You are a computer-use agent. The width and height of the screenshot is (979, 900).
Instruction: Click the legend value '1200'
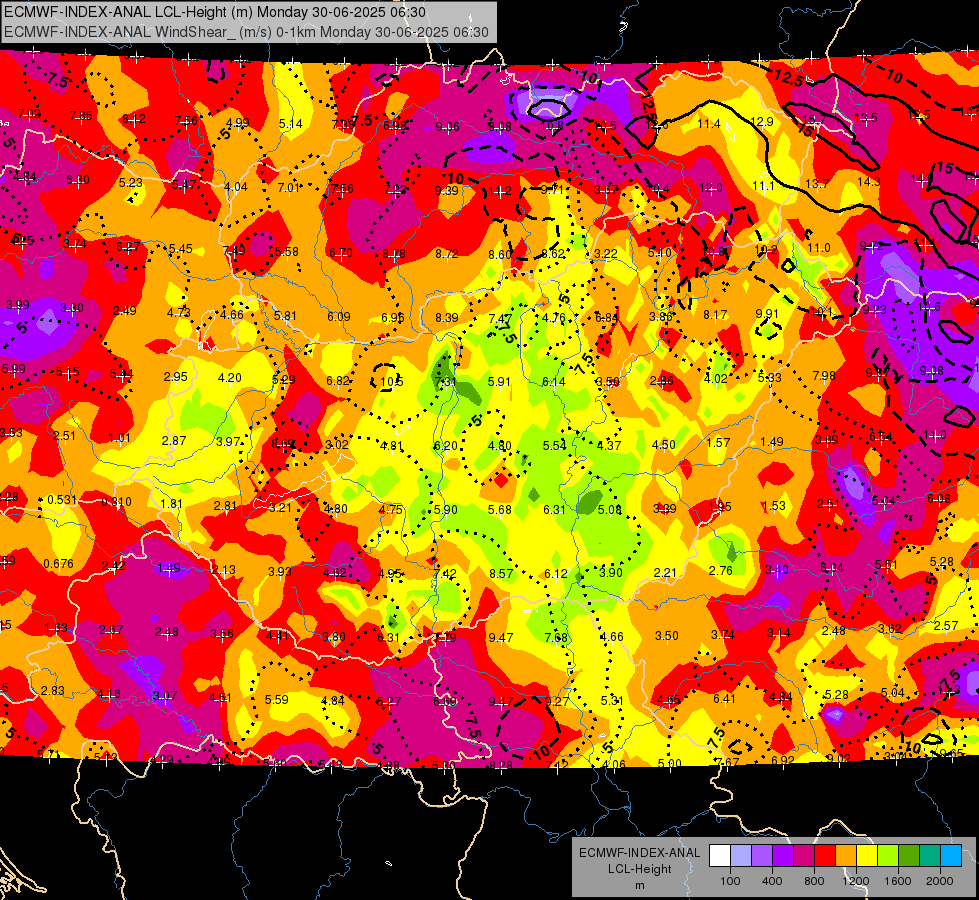click(856, 881)
